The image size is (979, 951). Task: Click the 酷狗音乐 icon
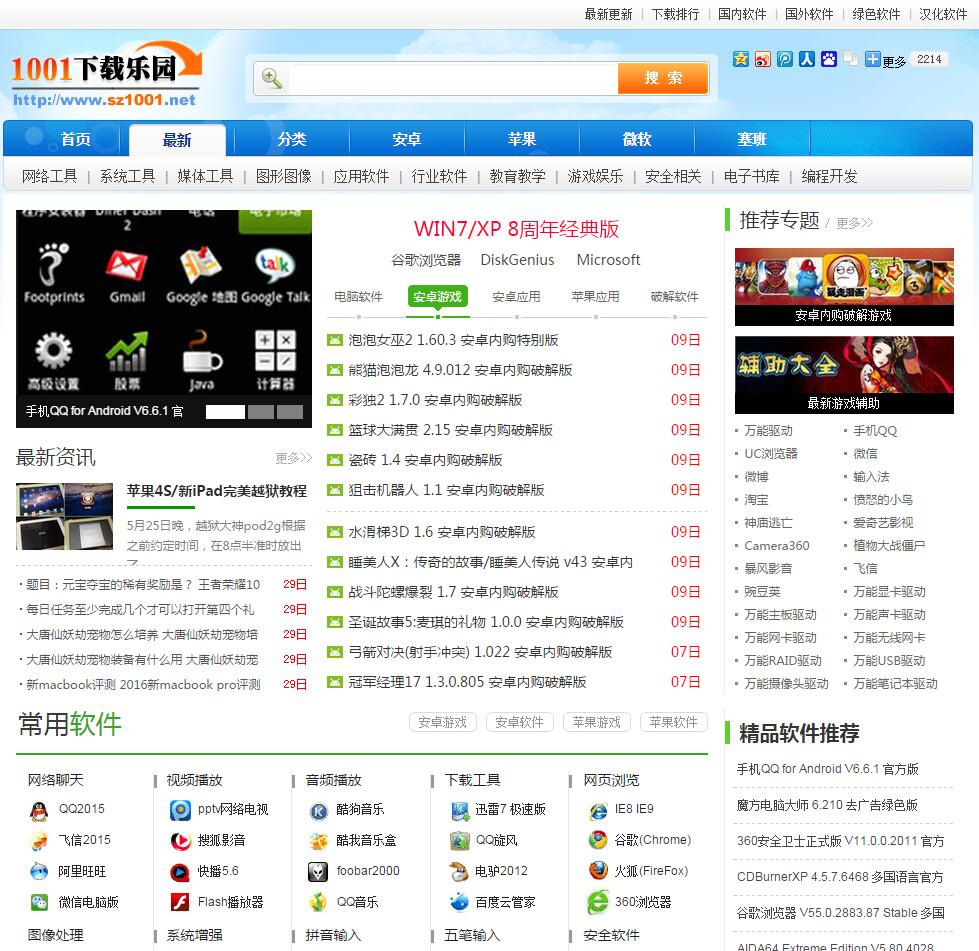click(318, 811)
